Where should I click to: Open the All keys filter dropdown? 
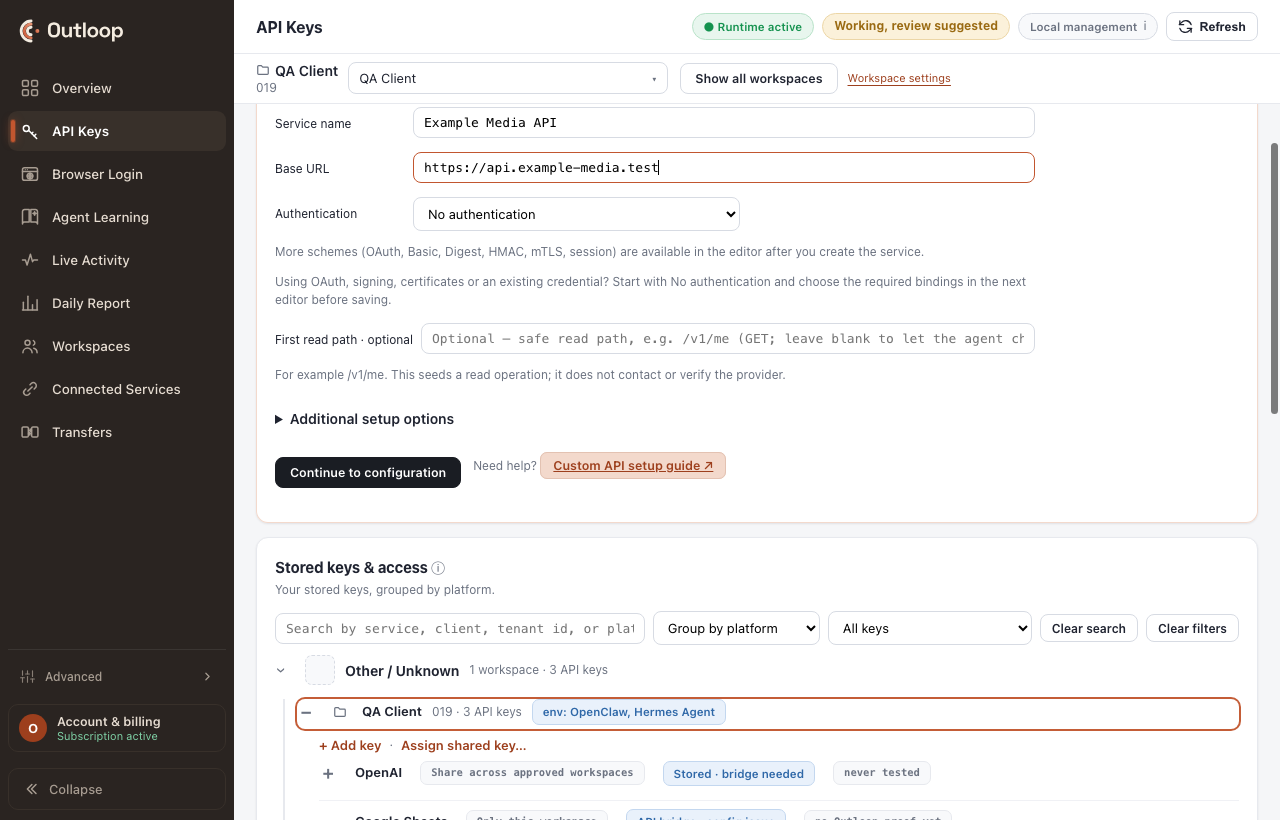pyautogui.click(x=930, y=628)
